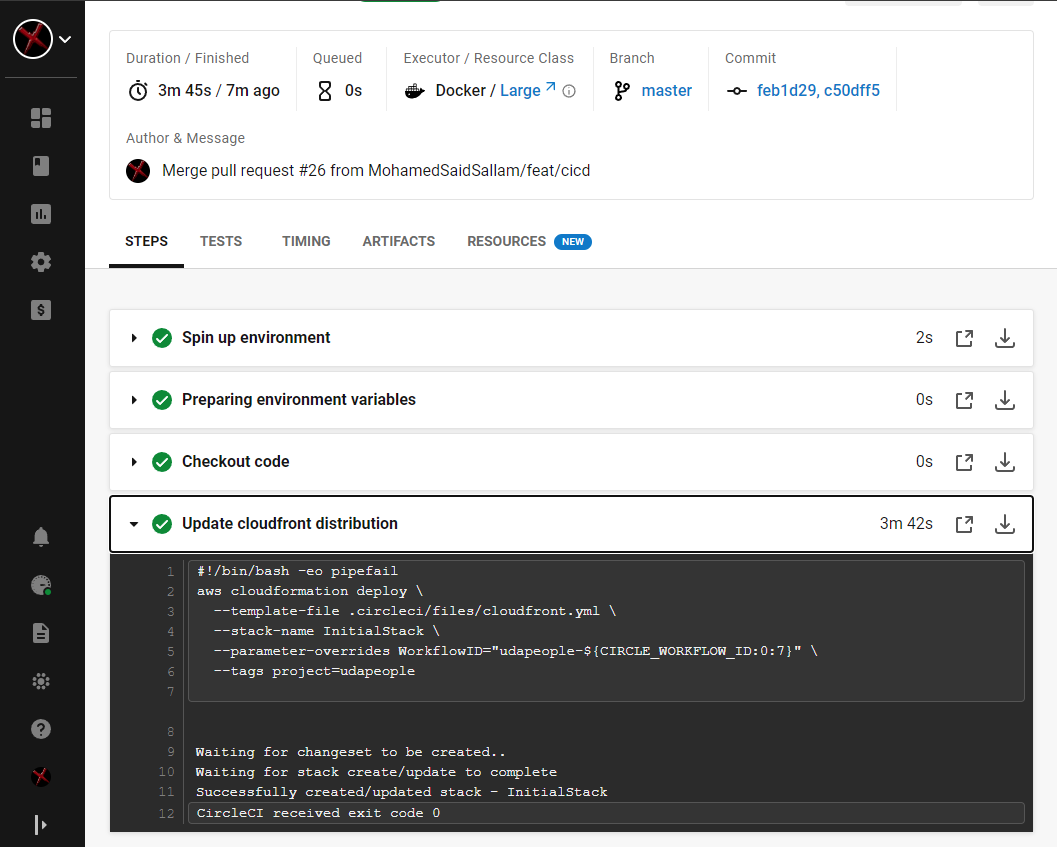Collapse Update cloudfront distribution step
Image resolution: width=1057 pixels, height=847 pixels.
click(x=134, y=524)
